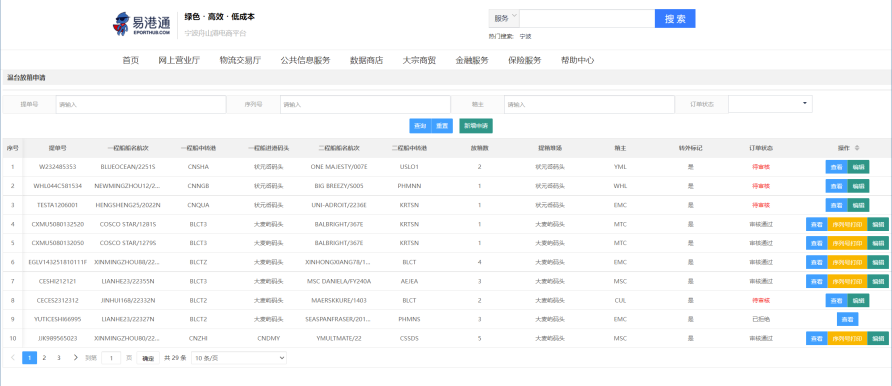This screenshot has width=892, height=386.
Task: Focus the 箱主 filter input
Action: click(x=589, y=104)
